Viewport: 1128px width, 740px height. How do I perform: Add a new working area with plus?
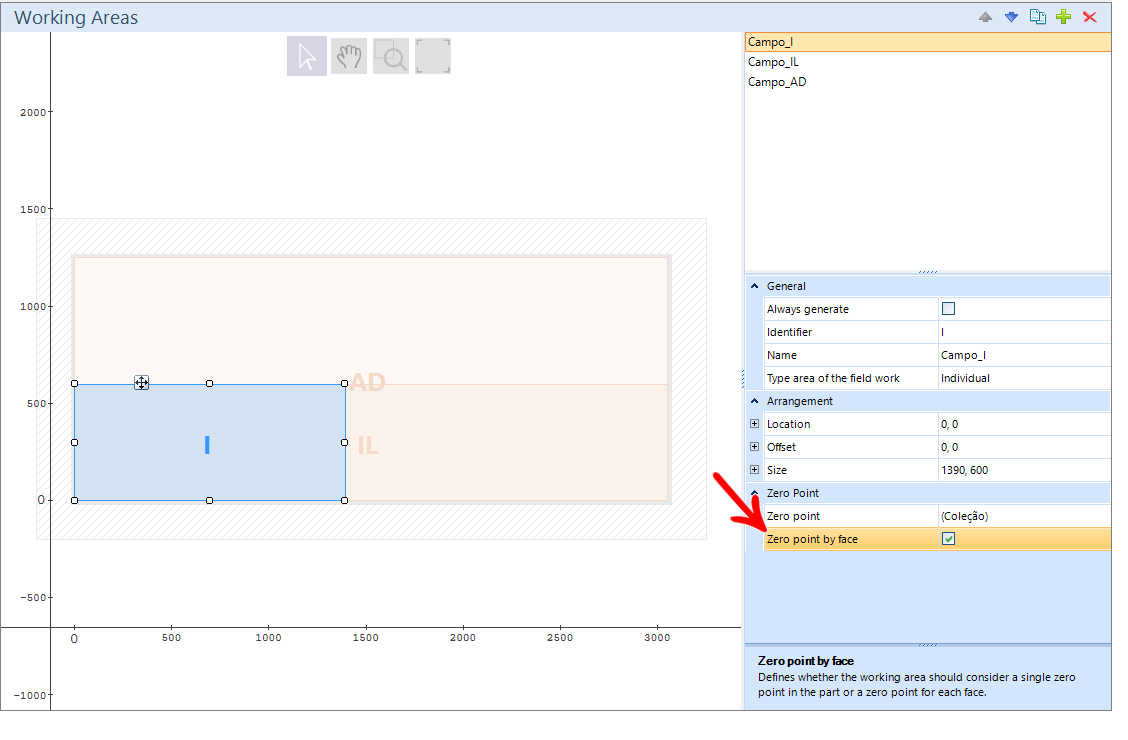click(1063, 17)
